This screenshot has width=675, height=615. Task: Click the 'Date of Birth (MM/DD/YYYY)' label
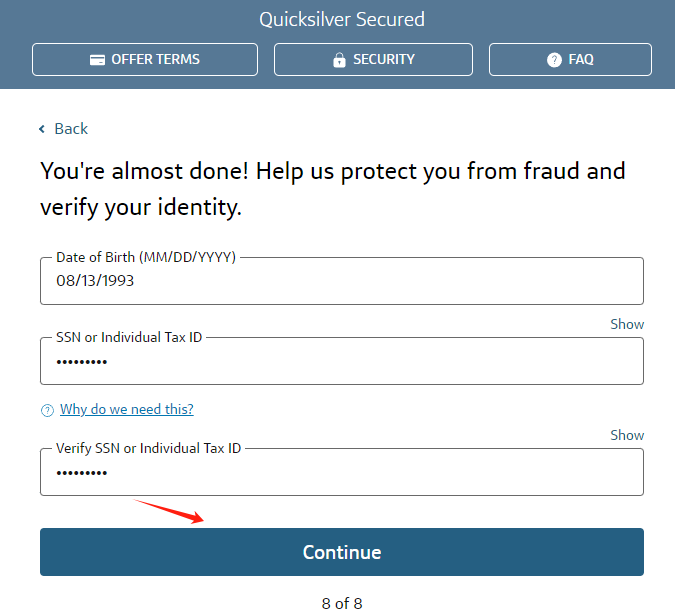146,257
